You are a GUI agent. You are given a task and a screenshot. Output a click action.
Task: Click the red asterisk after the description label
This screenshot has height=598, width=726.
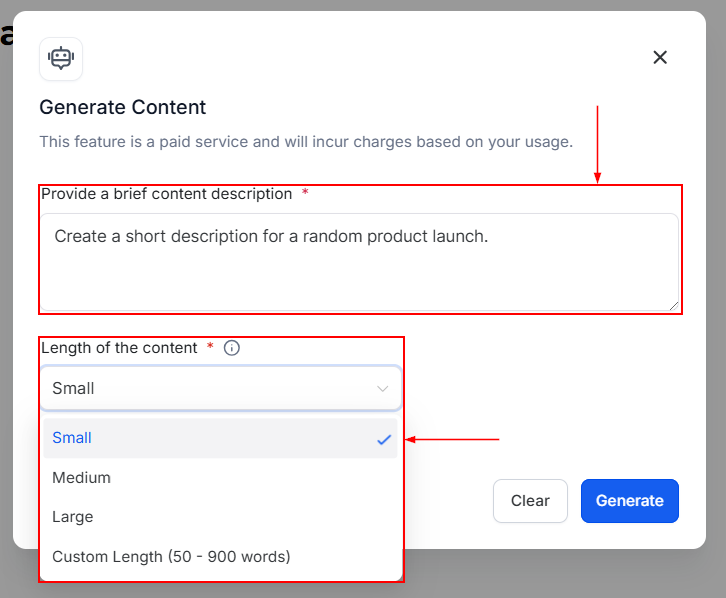305,193
